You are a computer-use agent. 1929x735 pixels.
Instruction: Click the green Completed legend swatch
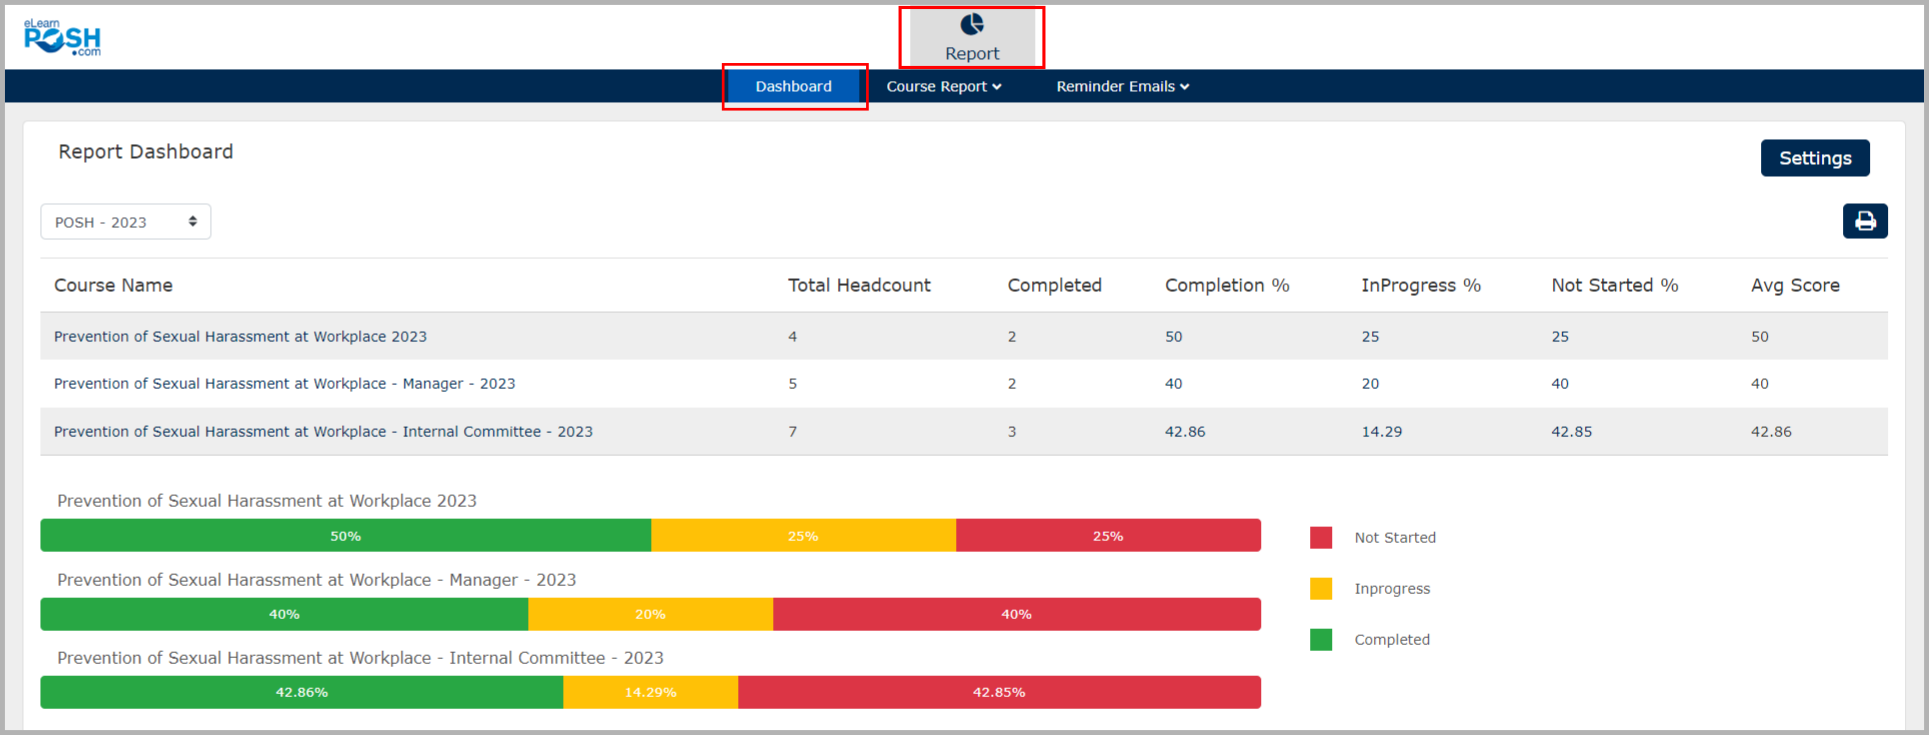pos(1321,640)
